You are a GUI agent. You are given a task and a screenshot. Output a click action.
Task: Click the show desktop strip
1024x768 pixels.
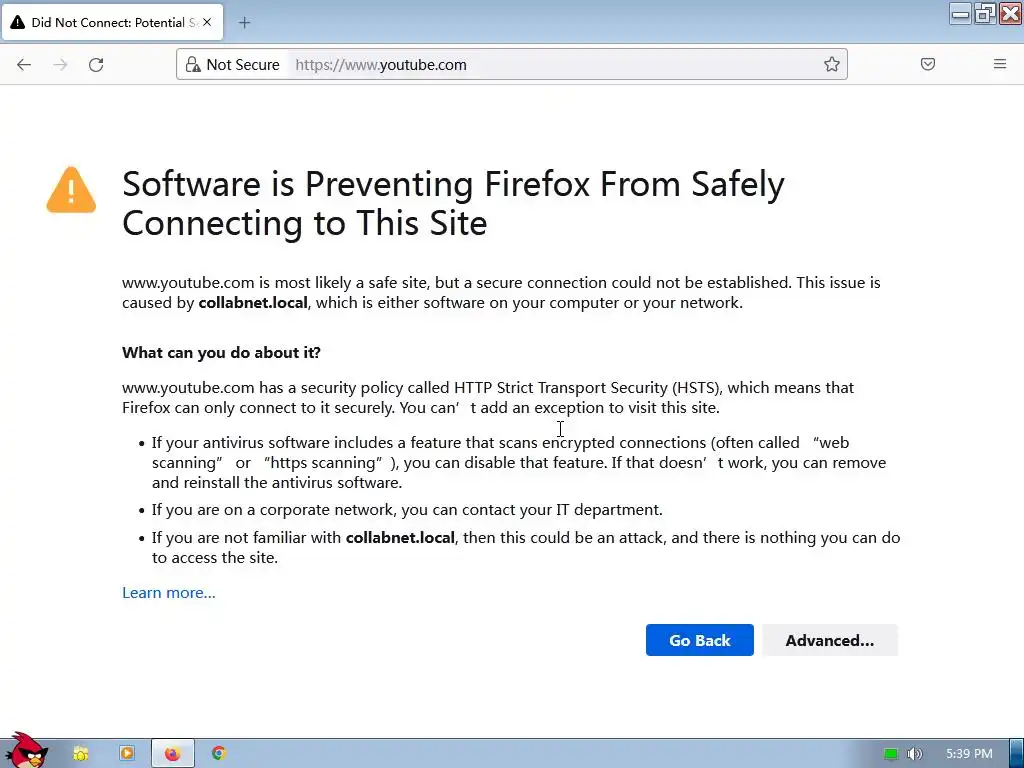[1016, 754]
